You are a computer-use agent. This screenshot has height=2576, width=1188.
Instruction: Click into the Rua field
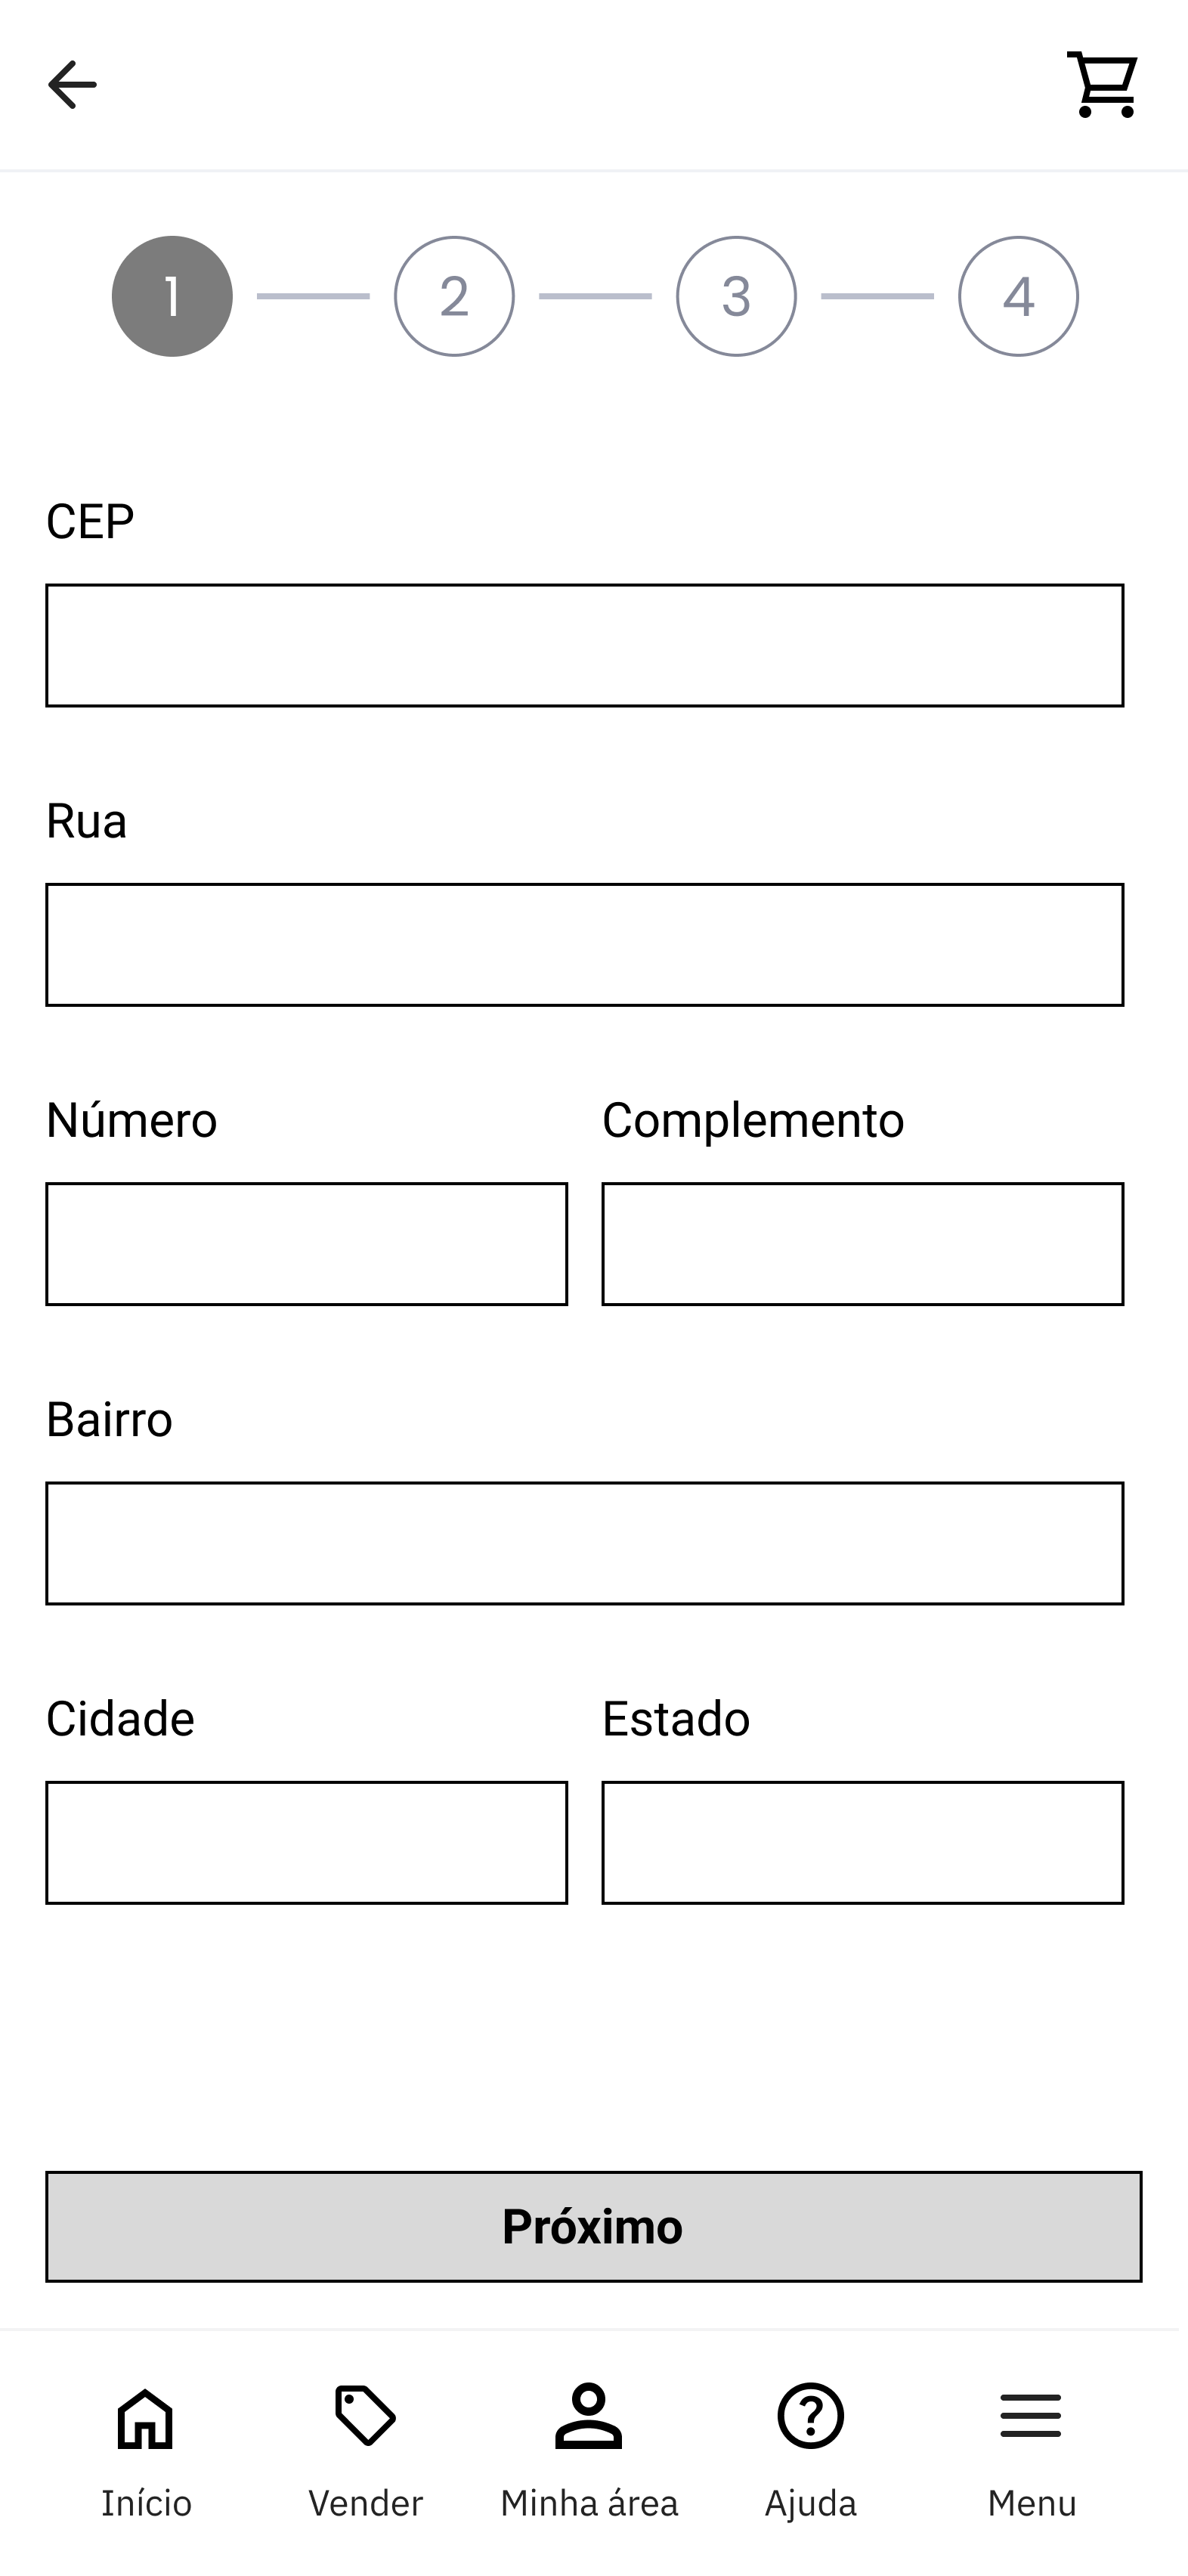coord(585,945)
